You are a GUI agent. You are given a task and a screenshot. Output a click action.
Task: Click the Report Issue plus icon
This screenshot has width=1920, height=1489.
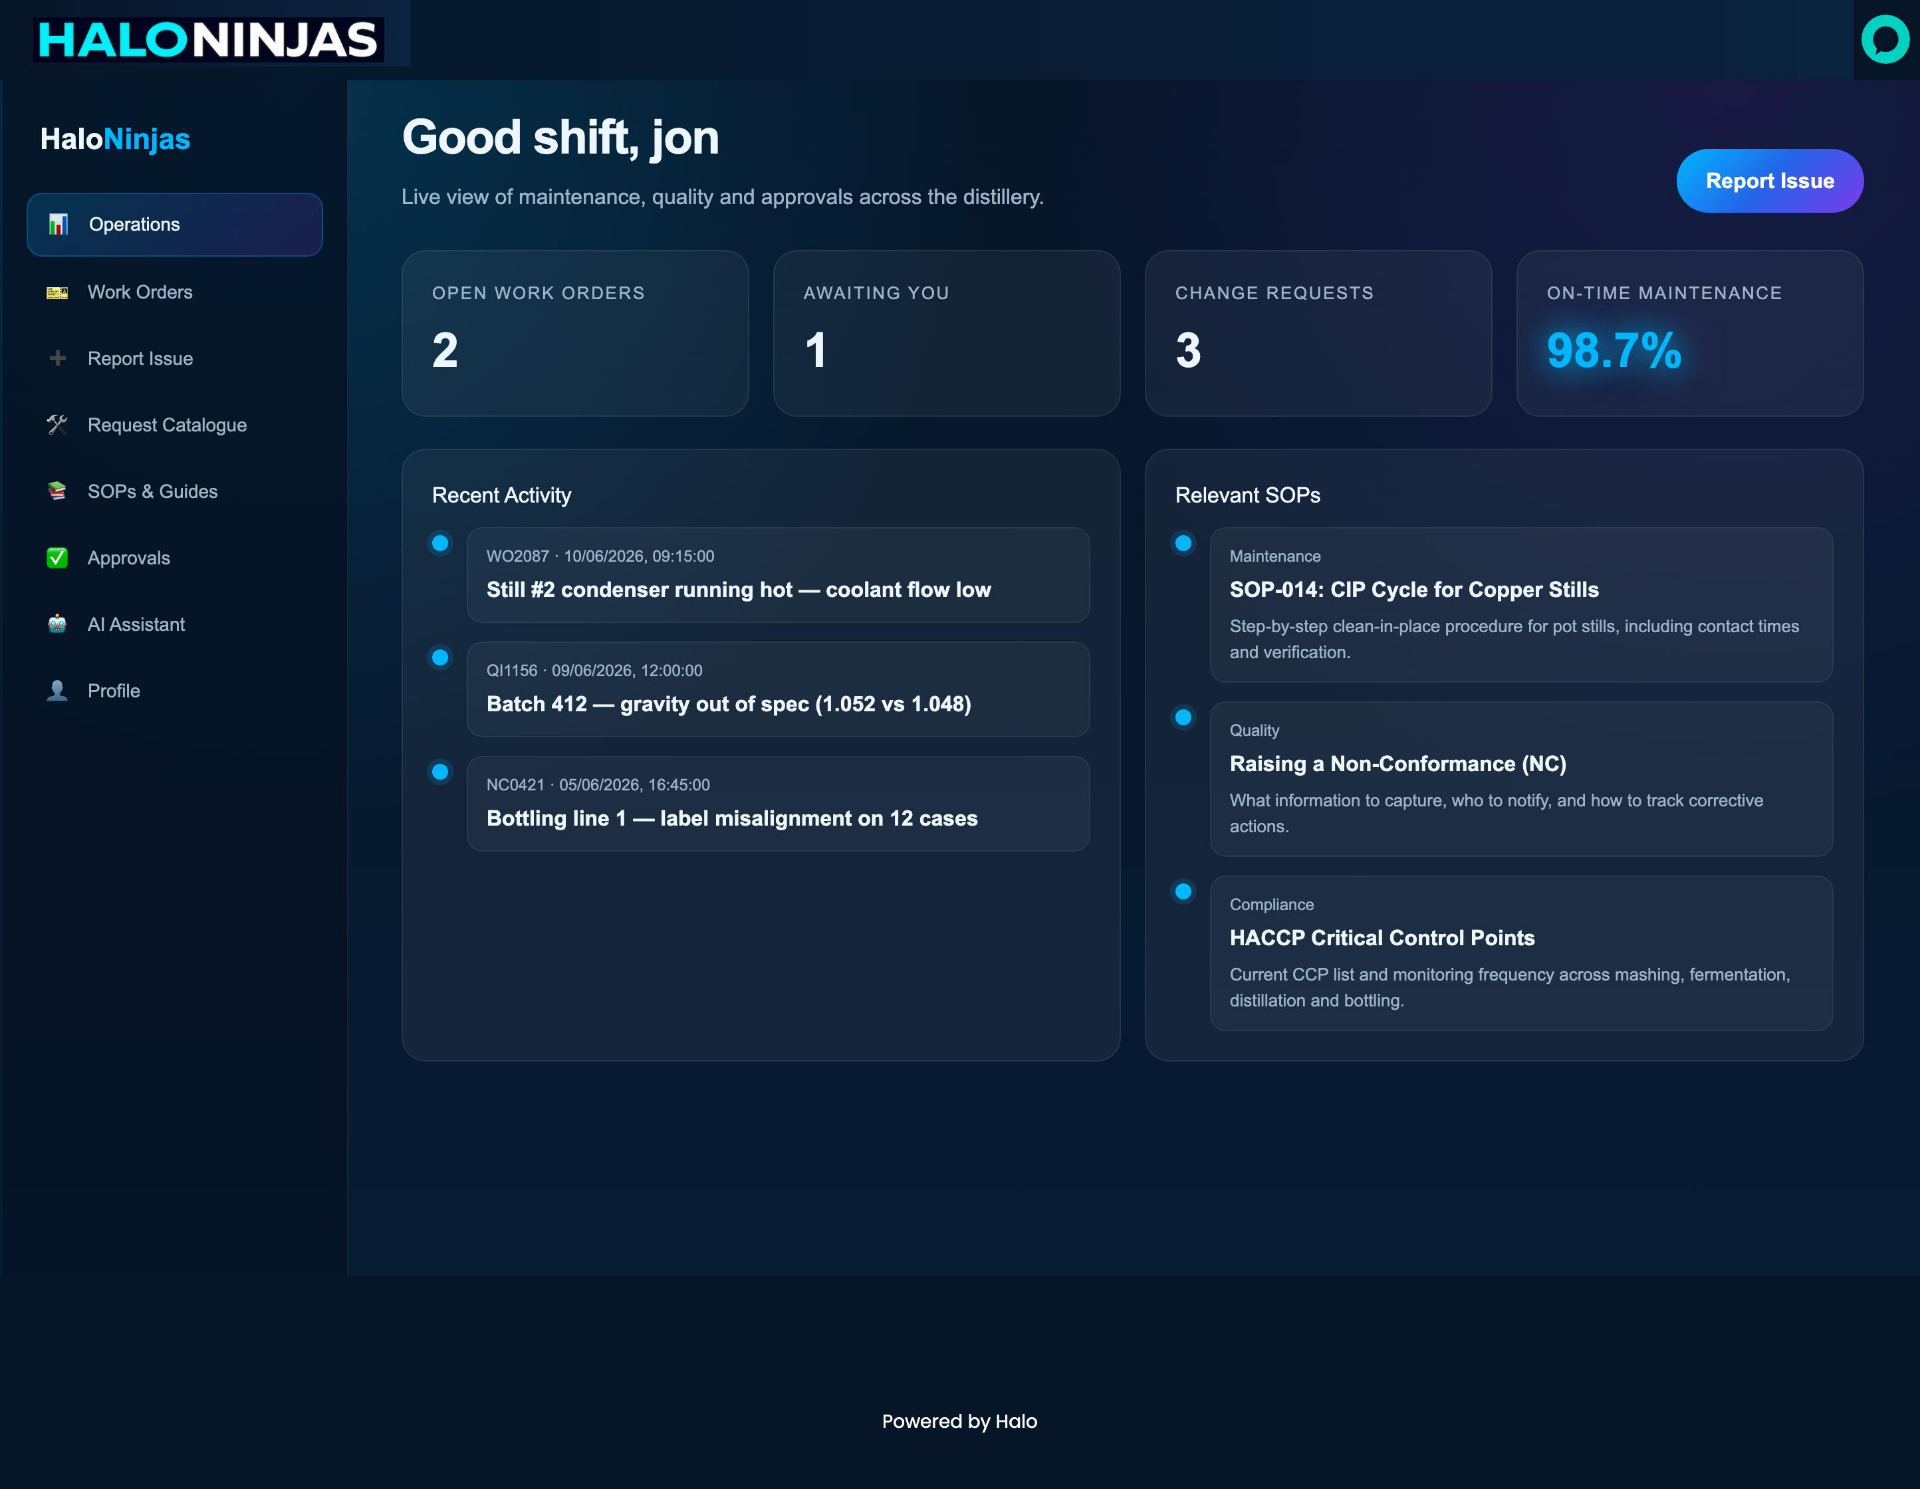pos(58,358)
